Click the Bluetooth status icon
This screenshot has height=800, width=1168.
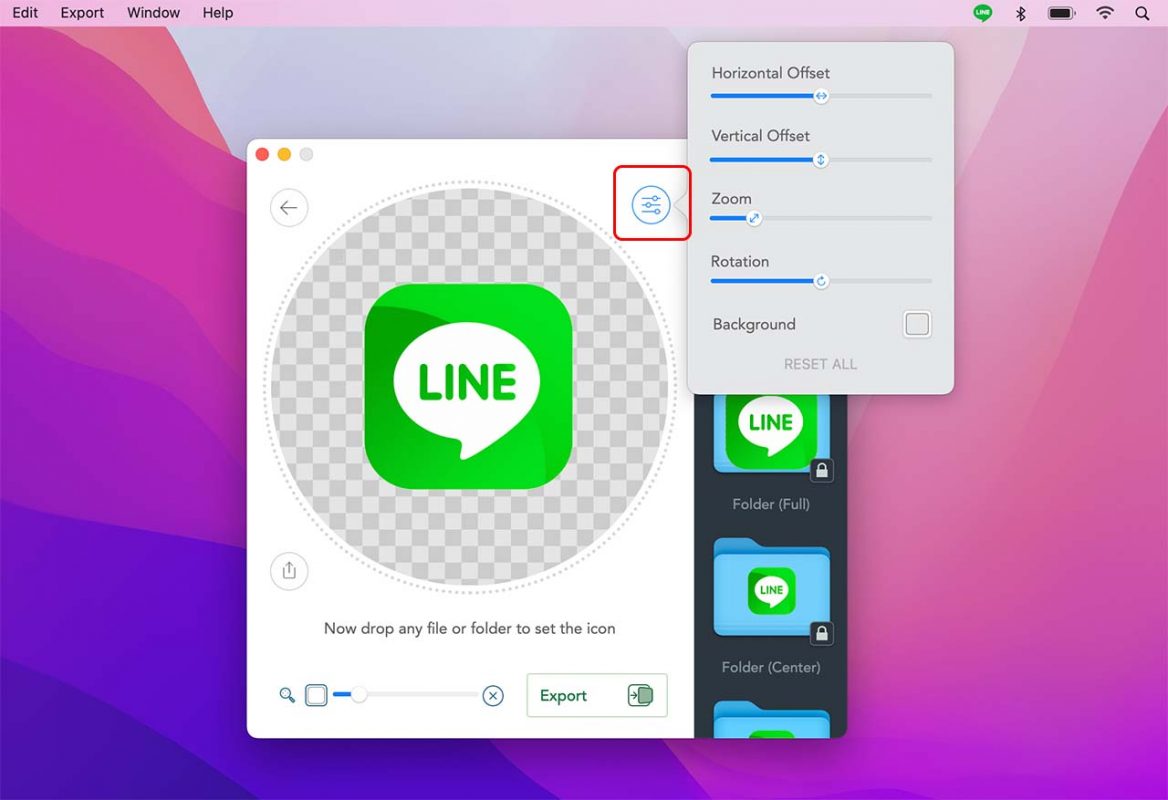(x=1021, y=13)
